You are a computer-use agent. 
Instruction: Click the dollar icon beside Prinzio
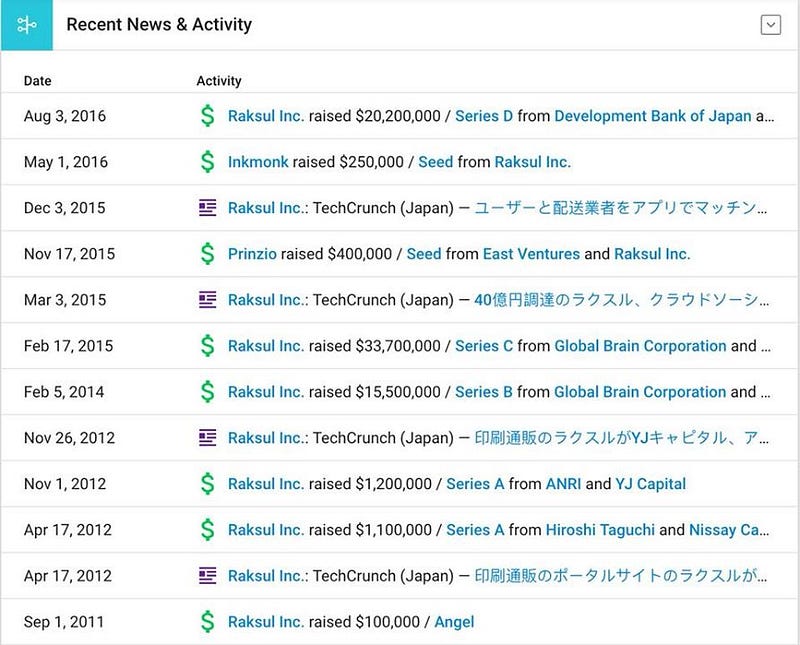[207, 254]
